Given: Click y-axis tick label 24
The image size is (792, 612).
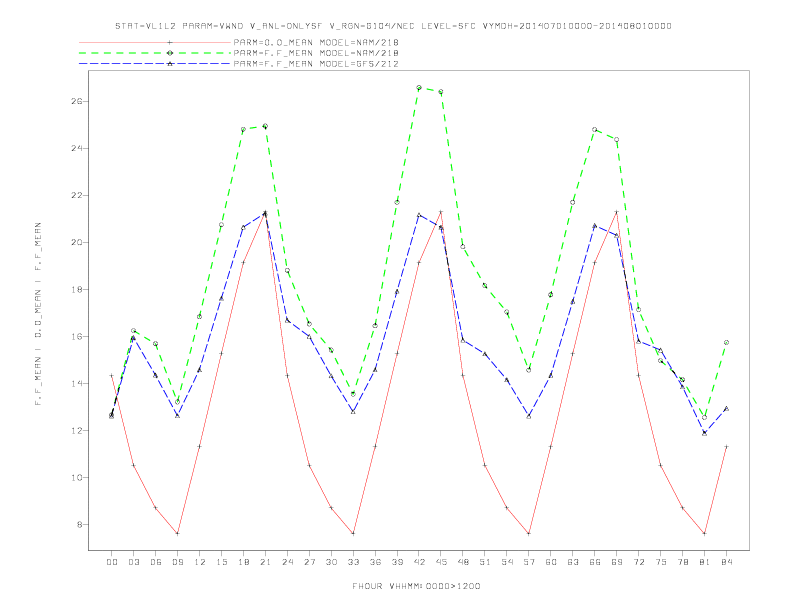Looking at the screenshot, I should pos(77,148).
